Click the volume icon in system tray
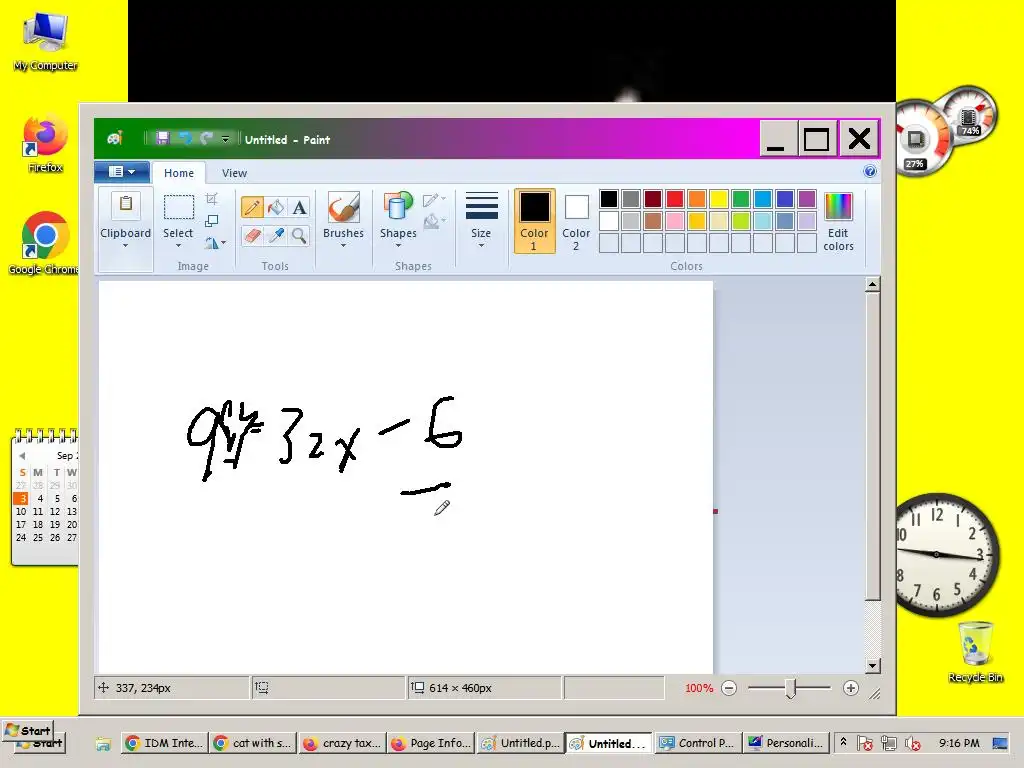The image size is (1024, 768). (912, 743)
